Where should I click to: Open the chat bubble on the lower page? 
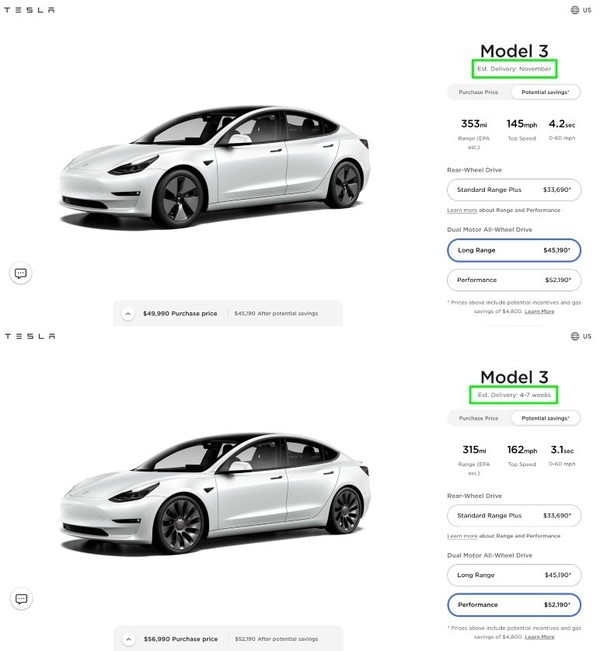pyautogui.click(x=21, y=599)
